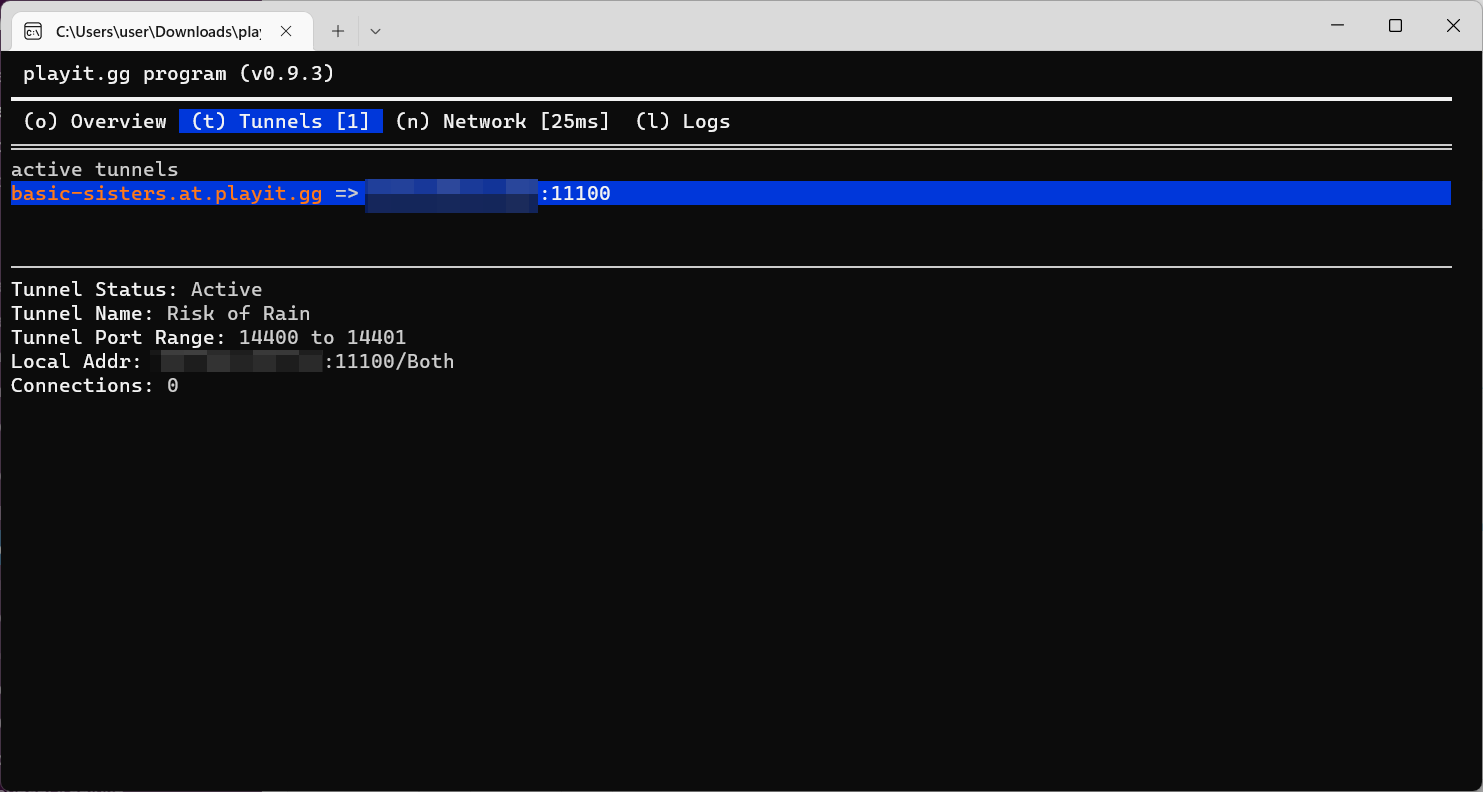Screen dimensions: 1483x792
Task: Click the basic-sisters.at.playit.gg tunnel address
Action: click(x=167, y=193)
